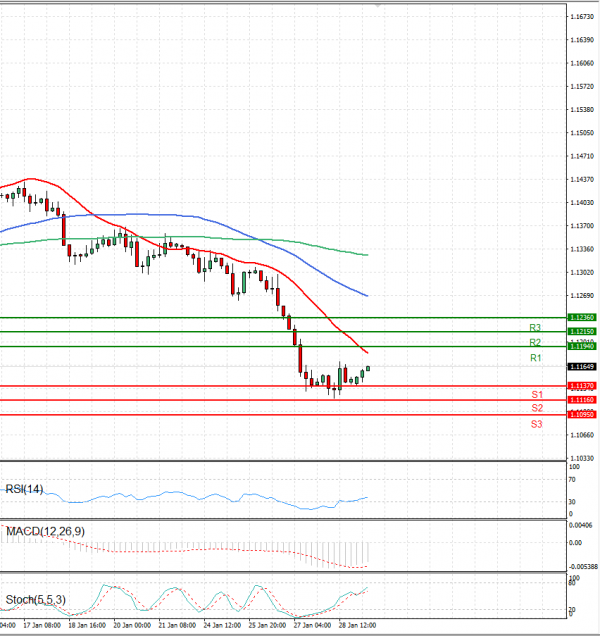The image size is (600, 636).
Task: Select the 1.11370 red price tag
Action: coord(582,386)
